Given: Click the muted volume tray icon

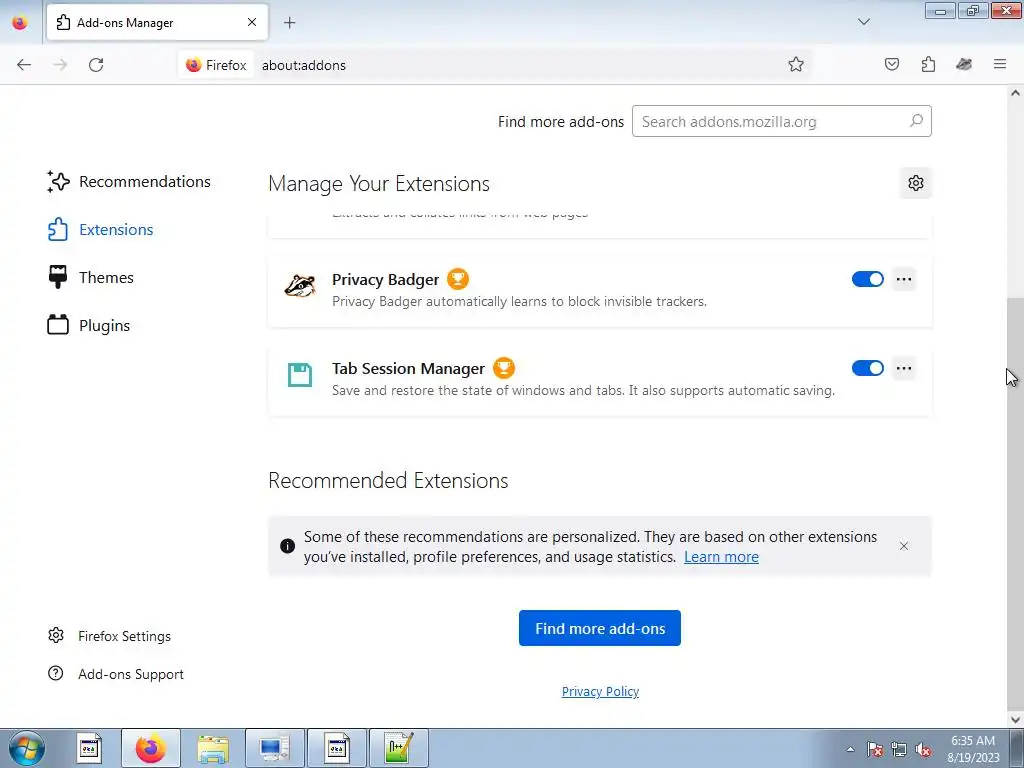Looking at the screenshot, I should tap(923, 749).
